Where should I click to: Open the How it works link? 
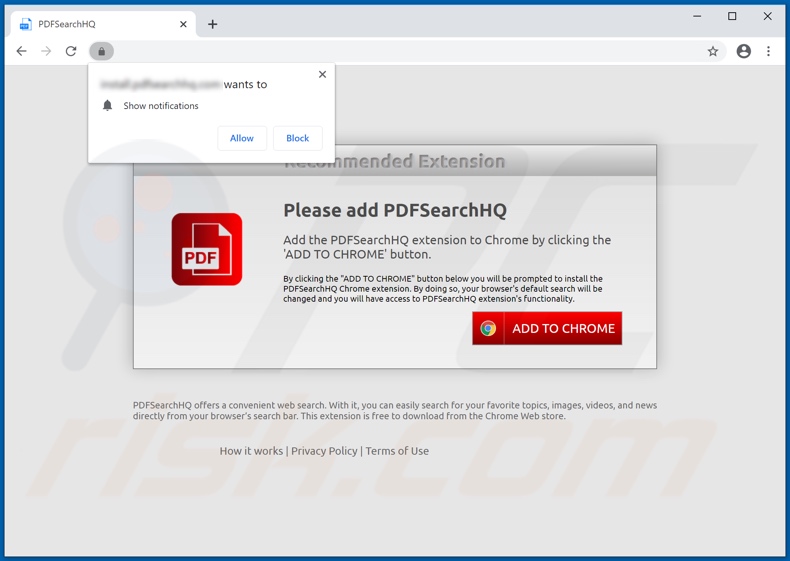pyautogui.click(x=251, y=451)
